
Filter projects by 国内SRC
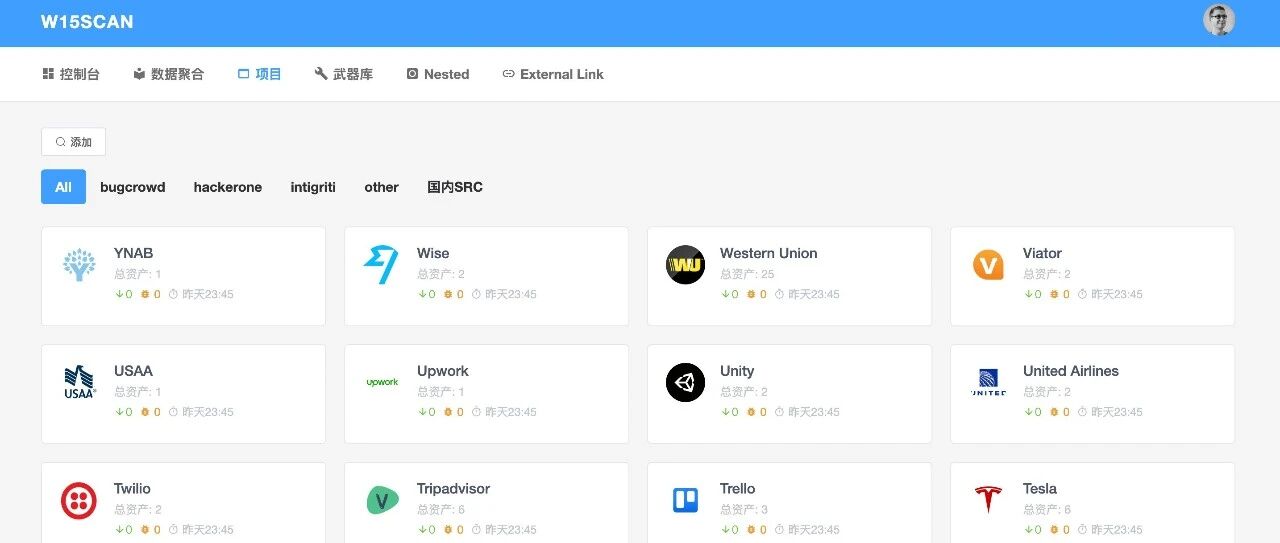click(x=455, y=187)
